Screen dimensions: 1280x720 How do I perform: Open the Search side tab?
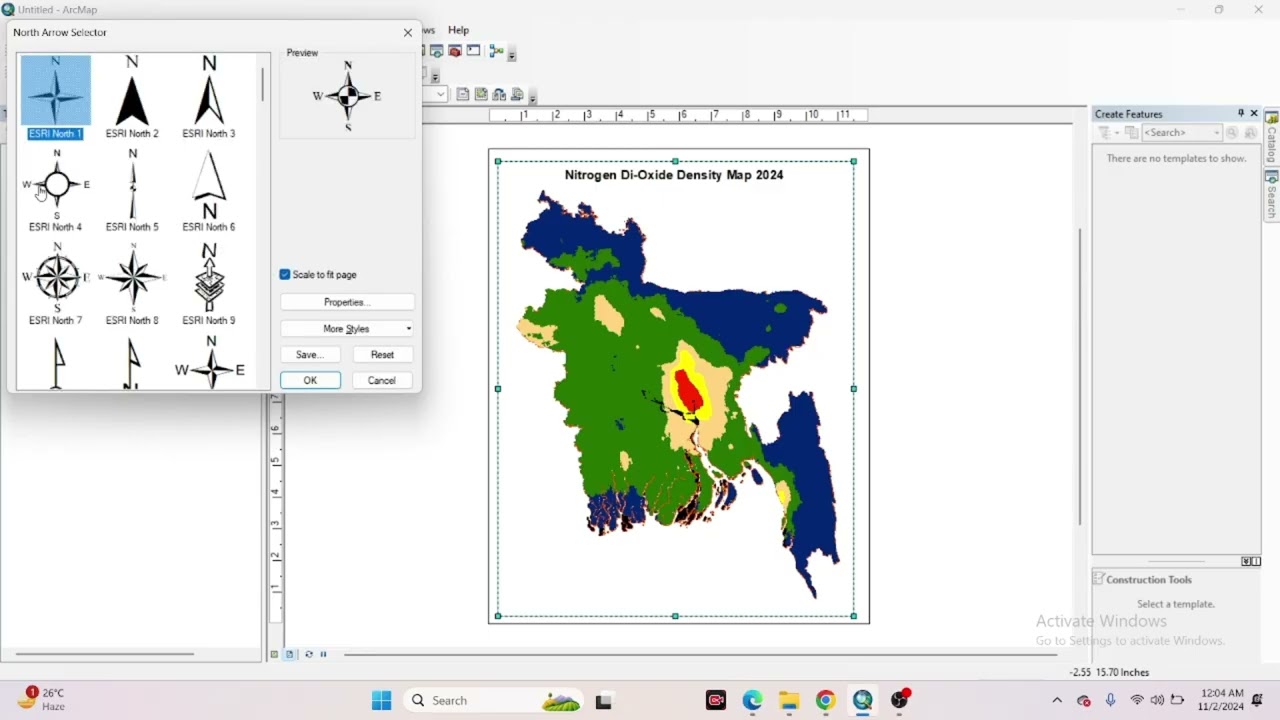(x=1272, y=195)
